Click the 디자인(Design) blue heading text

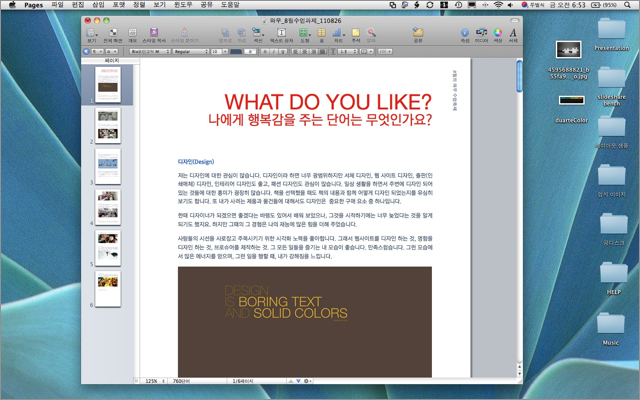[196, 162]
